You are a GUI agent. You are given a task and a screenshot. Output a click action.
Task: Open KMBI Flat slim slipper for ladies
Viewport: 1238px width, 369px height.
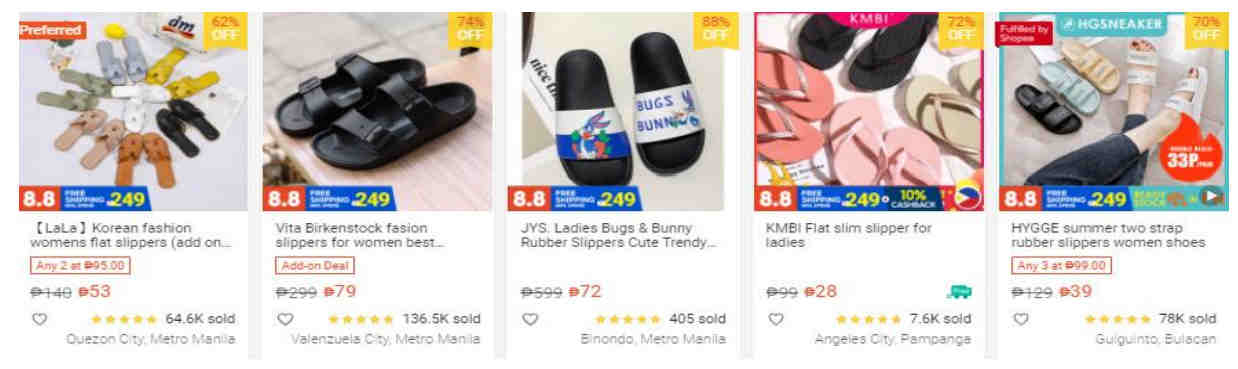coord(848,235)
